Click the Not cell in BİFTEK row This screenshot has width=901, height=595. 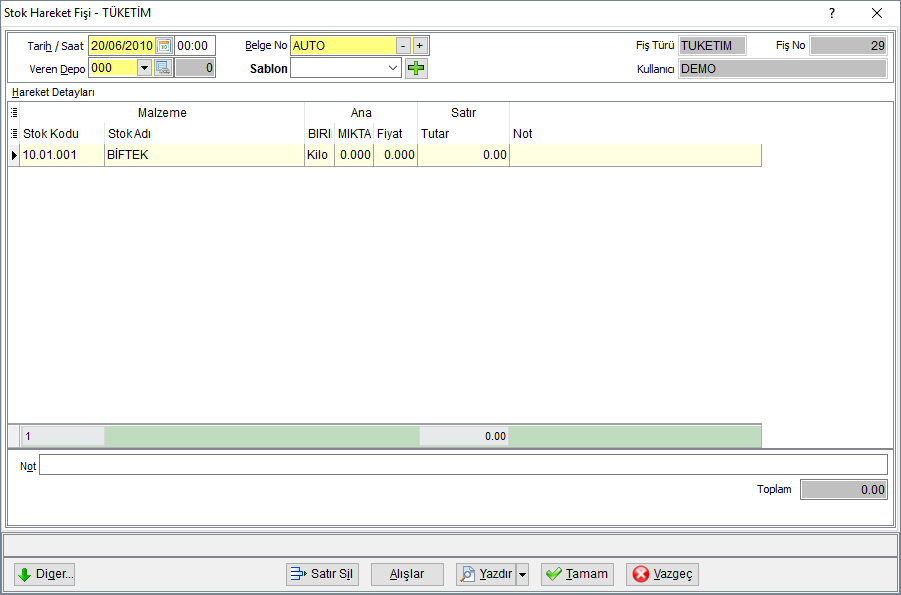point(636,155)
